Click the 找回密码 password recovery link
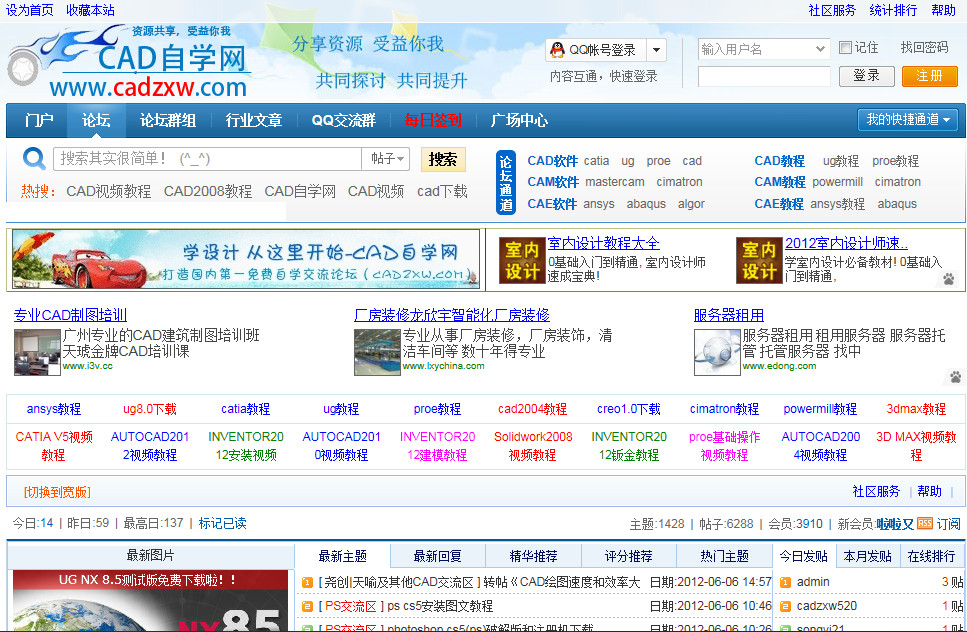The width and height of the screenshot is (967, 632). (x=926, y=48)
